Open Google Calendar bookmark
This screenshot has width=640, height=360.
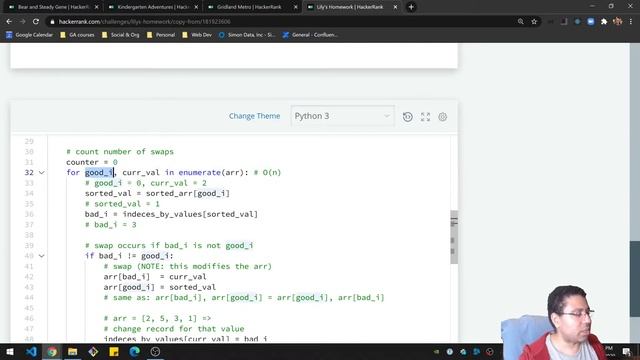coord(29,35)
